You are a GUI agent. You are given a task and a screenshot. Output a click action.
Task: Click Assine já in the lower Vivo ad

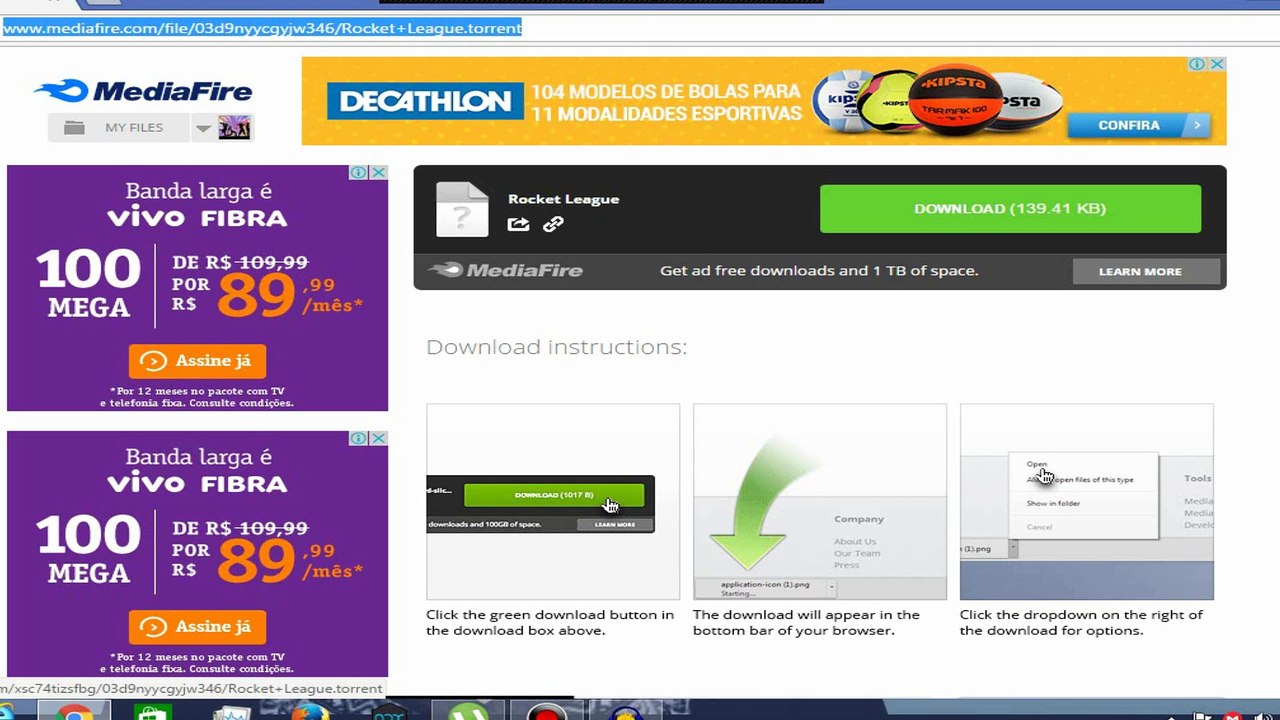(197, 627)
